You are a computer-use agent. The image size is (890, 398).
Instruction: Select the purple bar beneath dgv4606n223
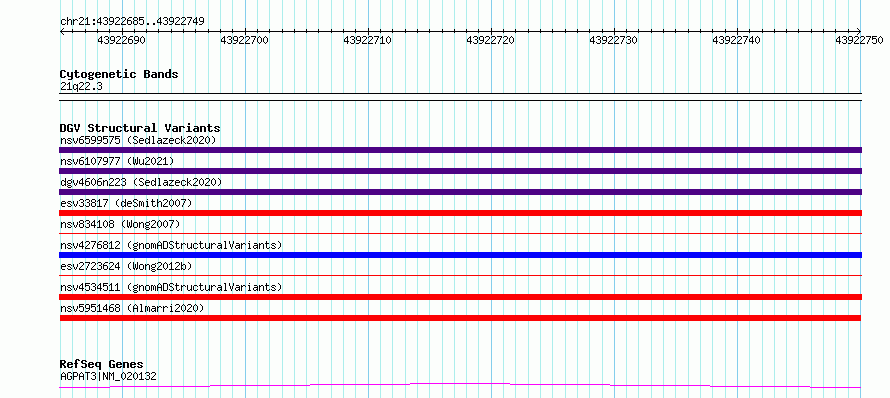(460, 192)
